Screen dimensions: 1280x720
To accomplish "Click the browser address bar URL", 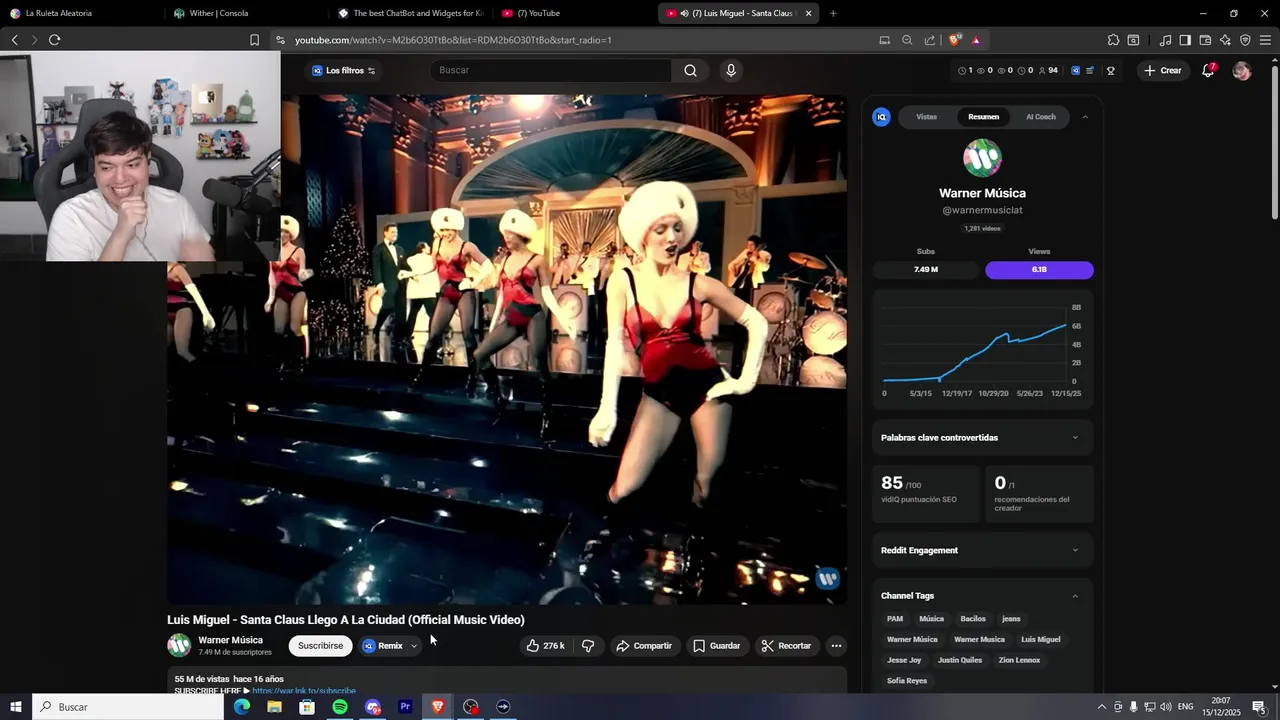I will 453,40.
